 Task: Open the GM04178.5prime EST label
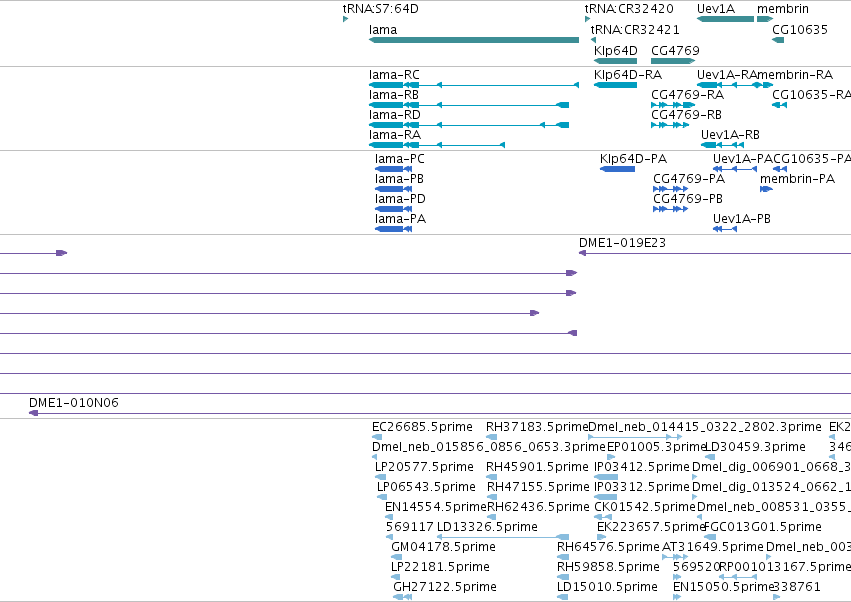(443, 548)
